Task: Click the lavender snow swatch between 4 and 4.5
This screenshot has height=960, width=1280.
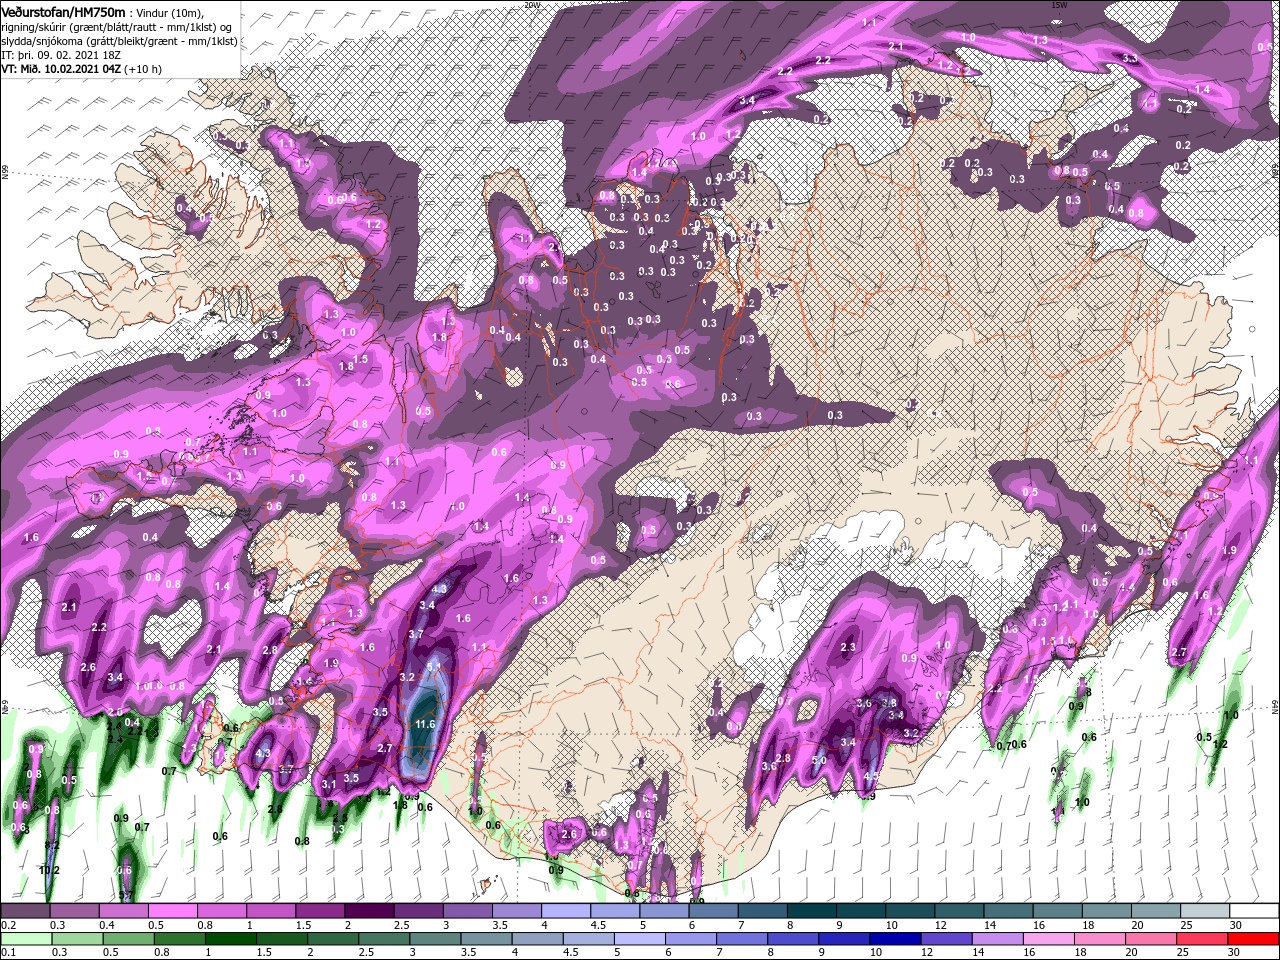Action: (x=565, y=912)
